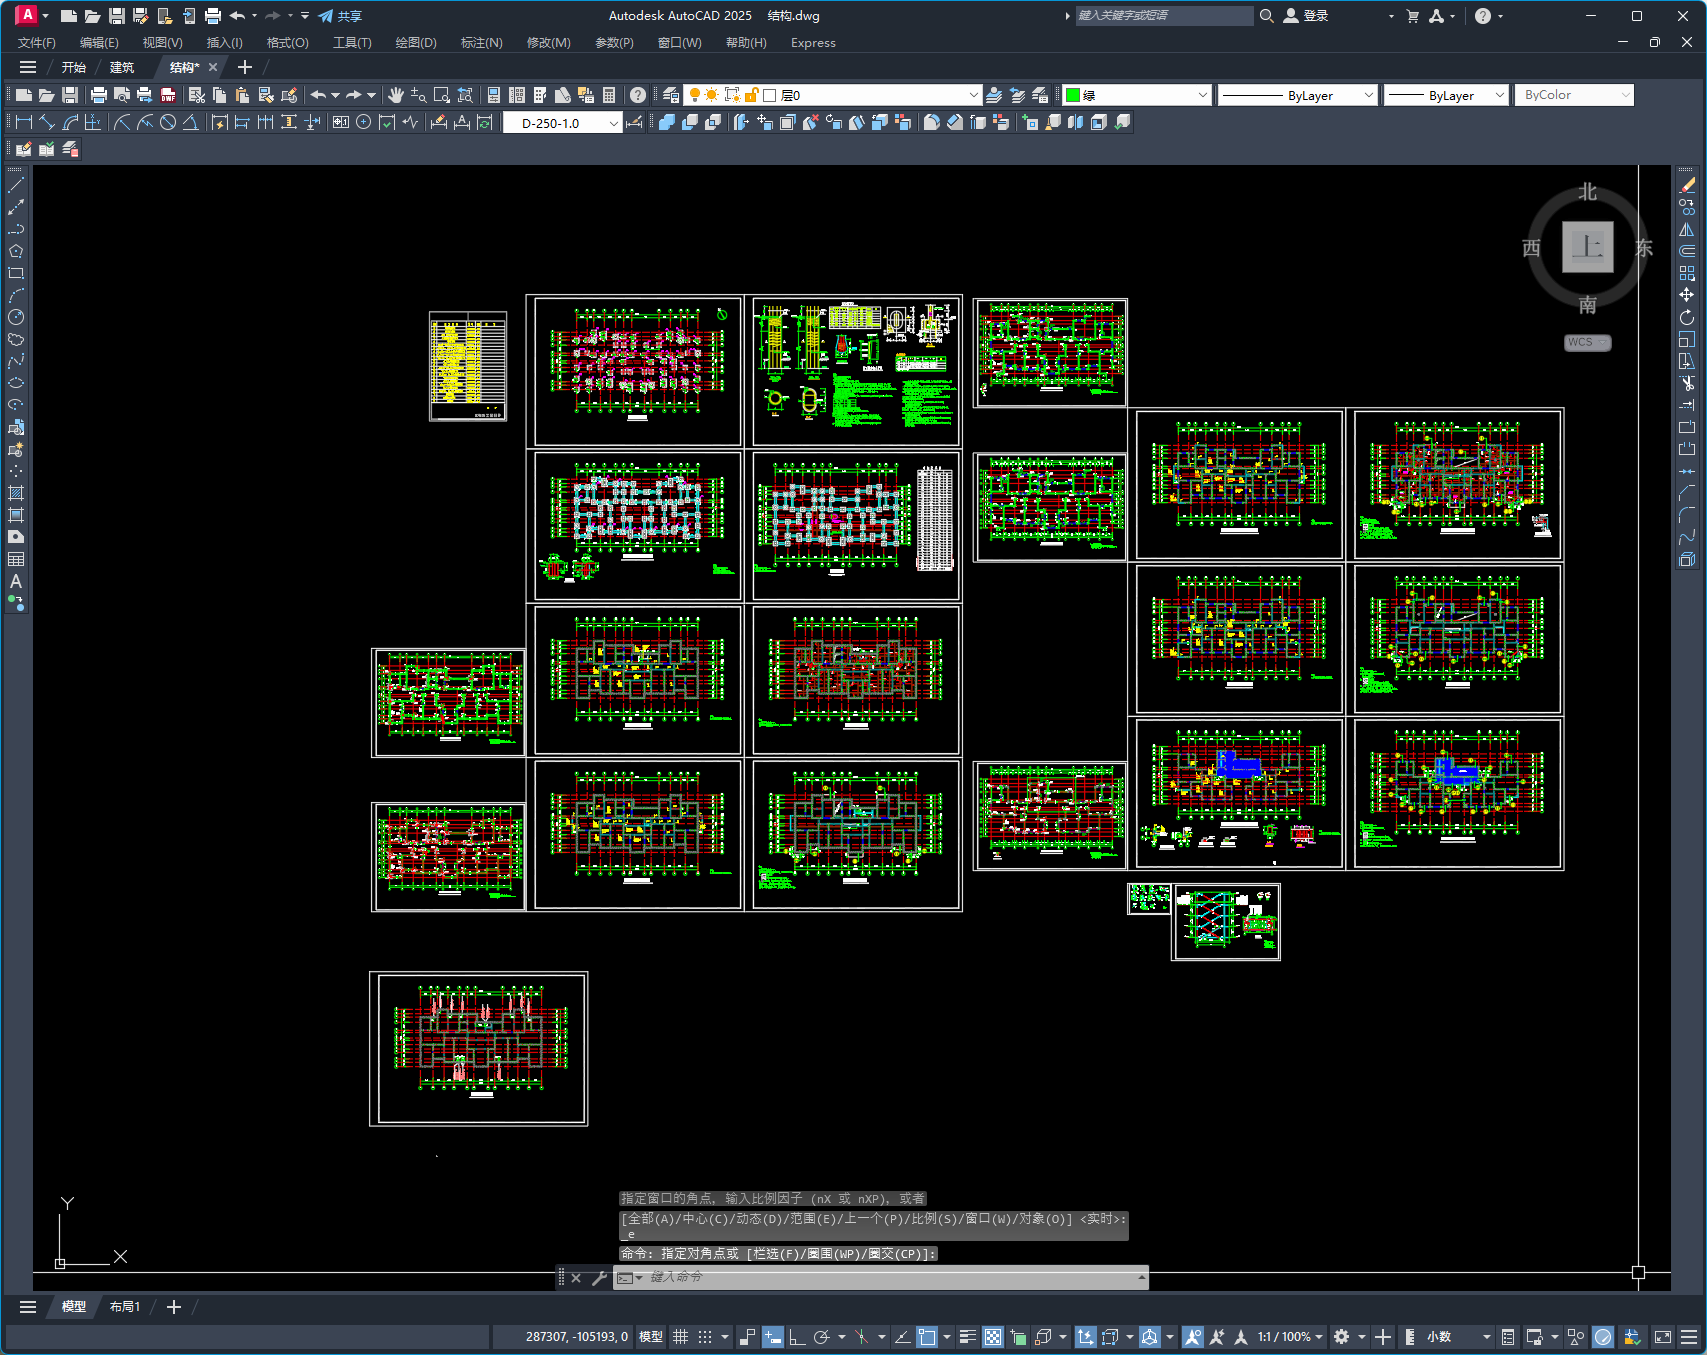Screen dimensions: 1707x1355
Task: Click the 登录 sign-in button
Action: tap(1306, 16)
